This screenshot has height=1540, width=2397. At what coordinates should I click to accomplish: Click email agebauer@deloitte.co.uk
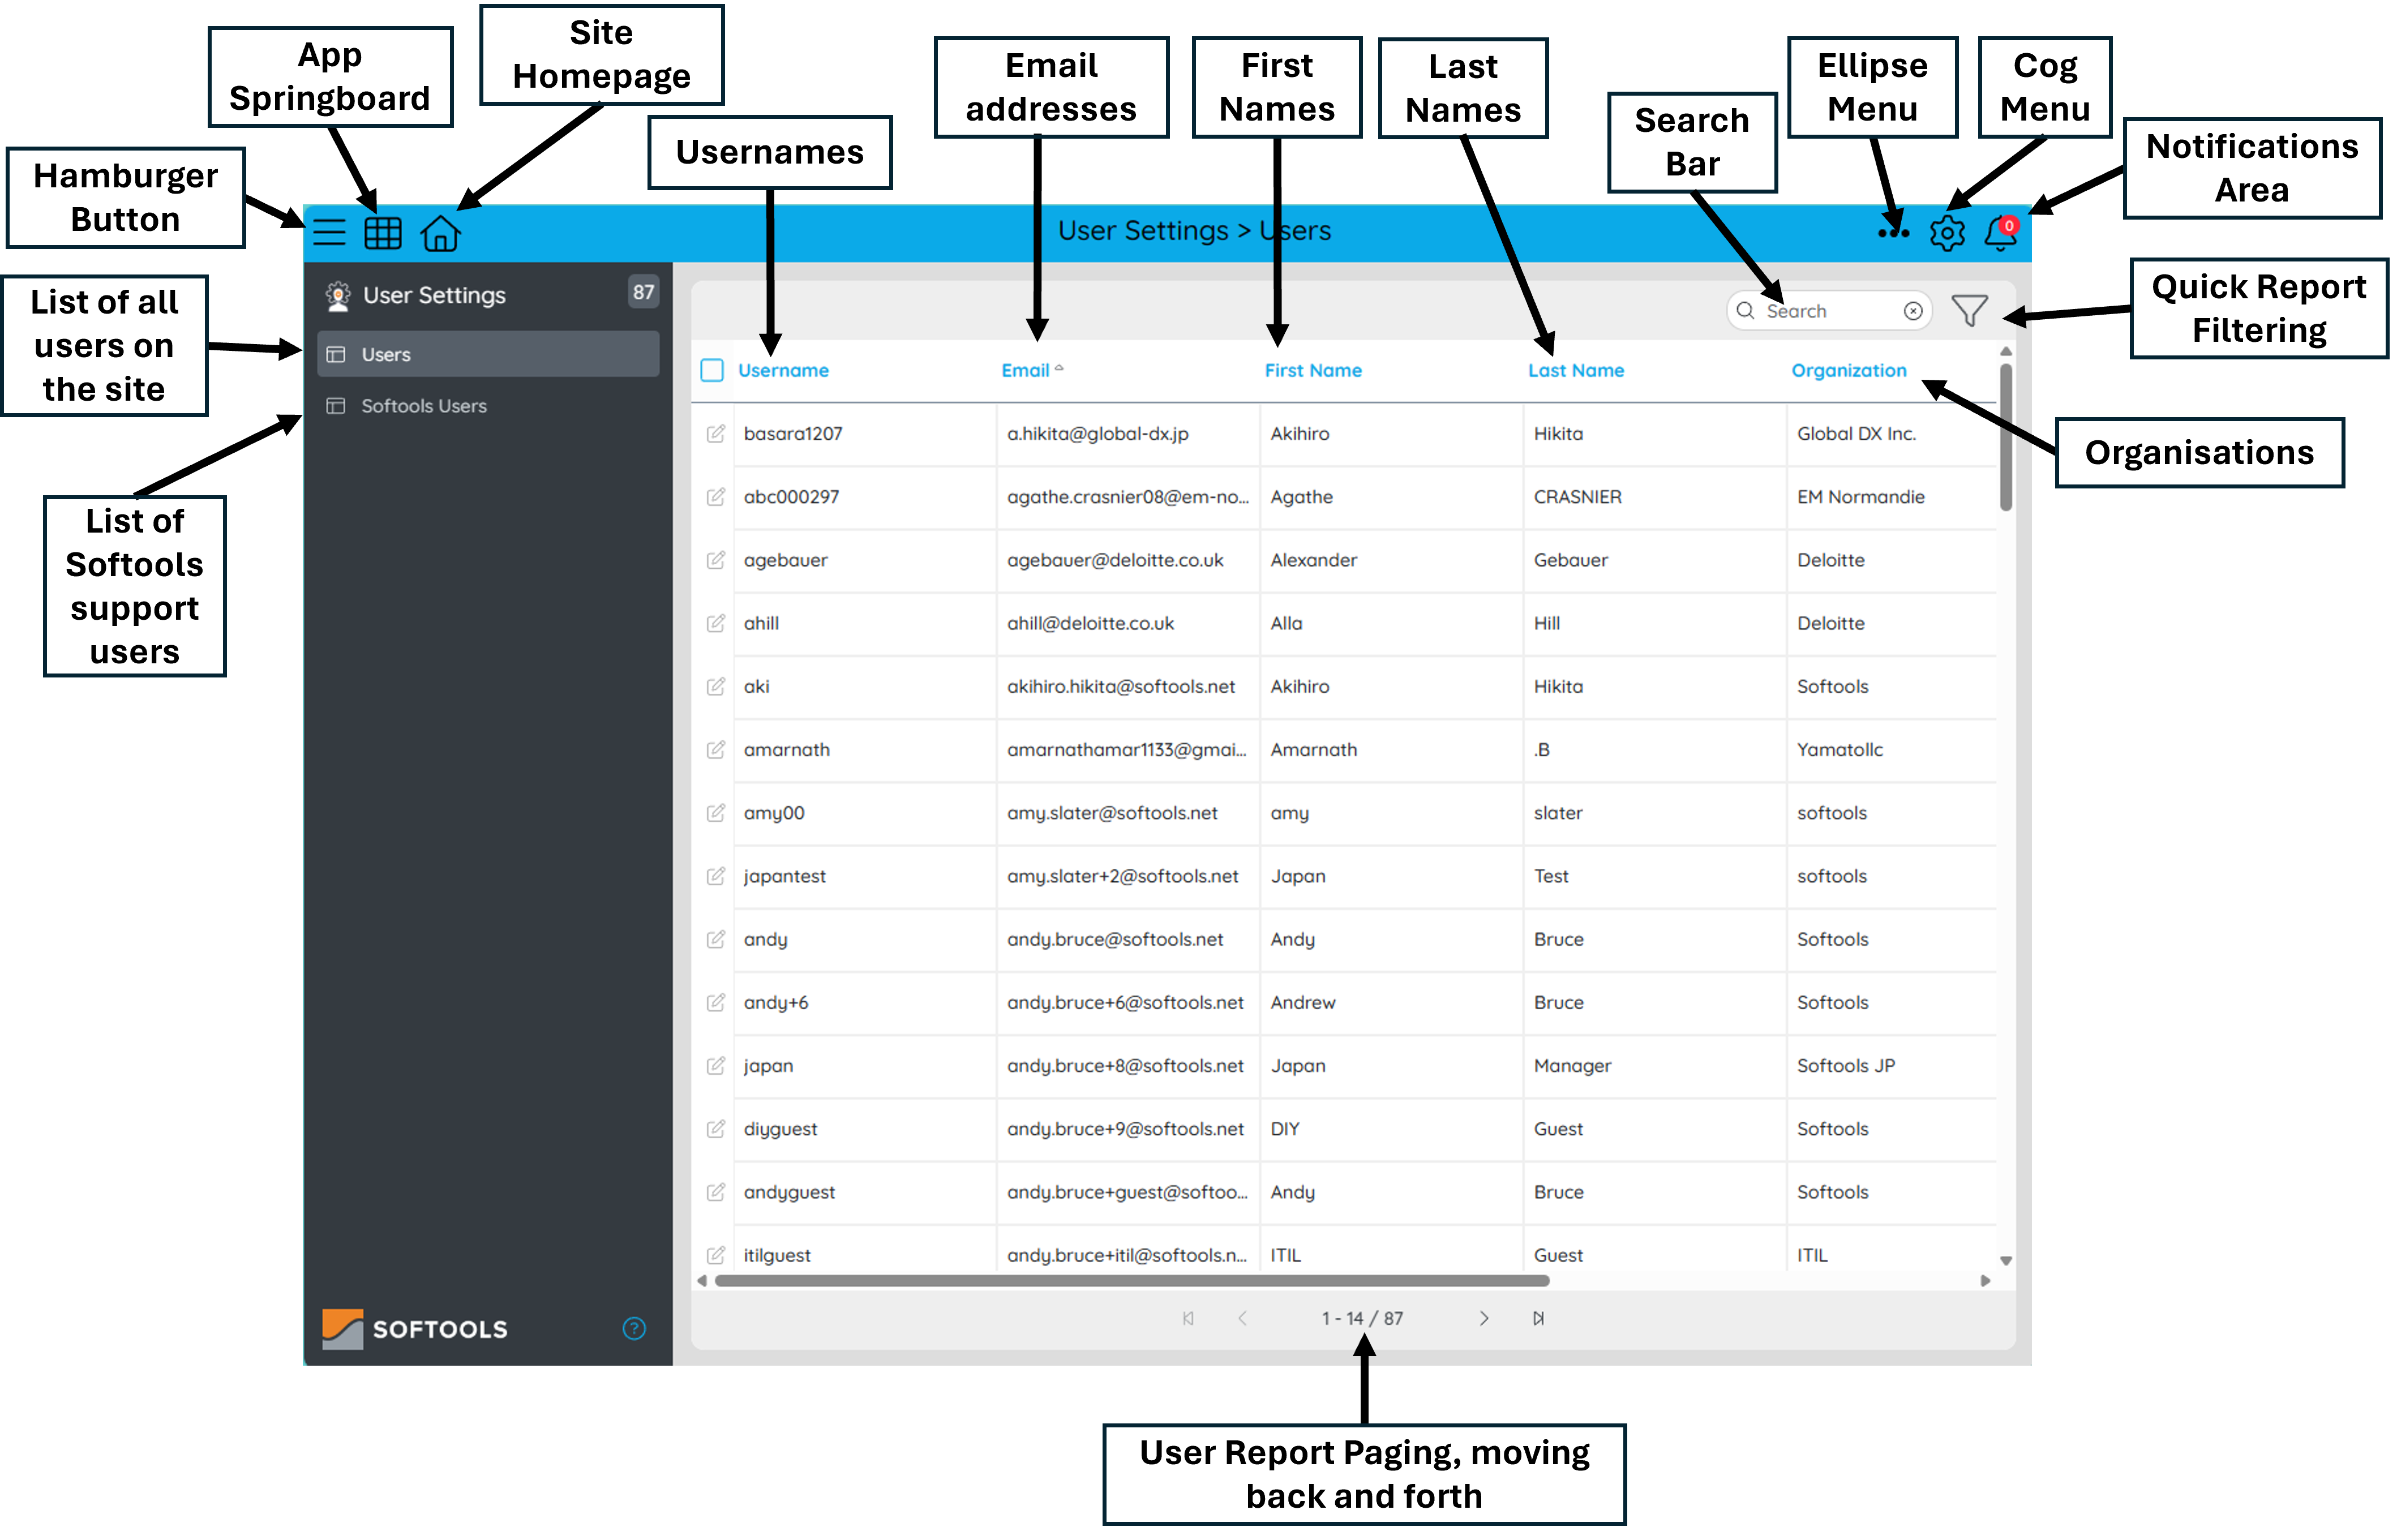pos(1115,560)
